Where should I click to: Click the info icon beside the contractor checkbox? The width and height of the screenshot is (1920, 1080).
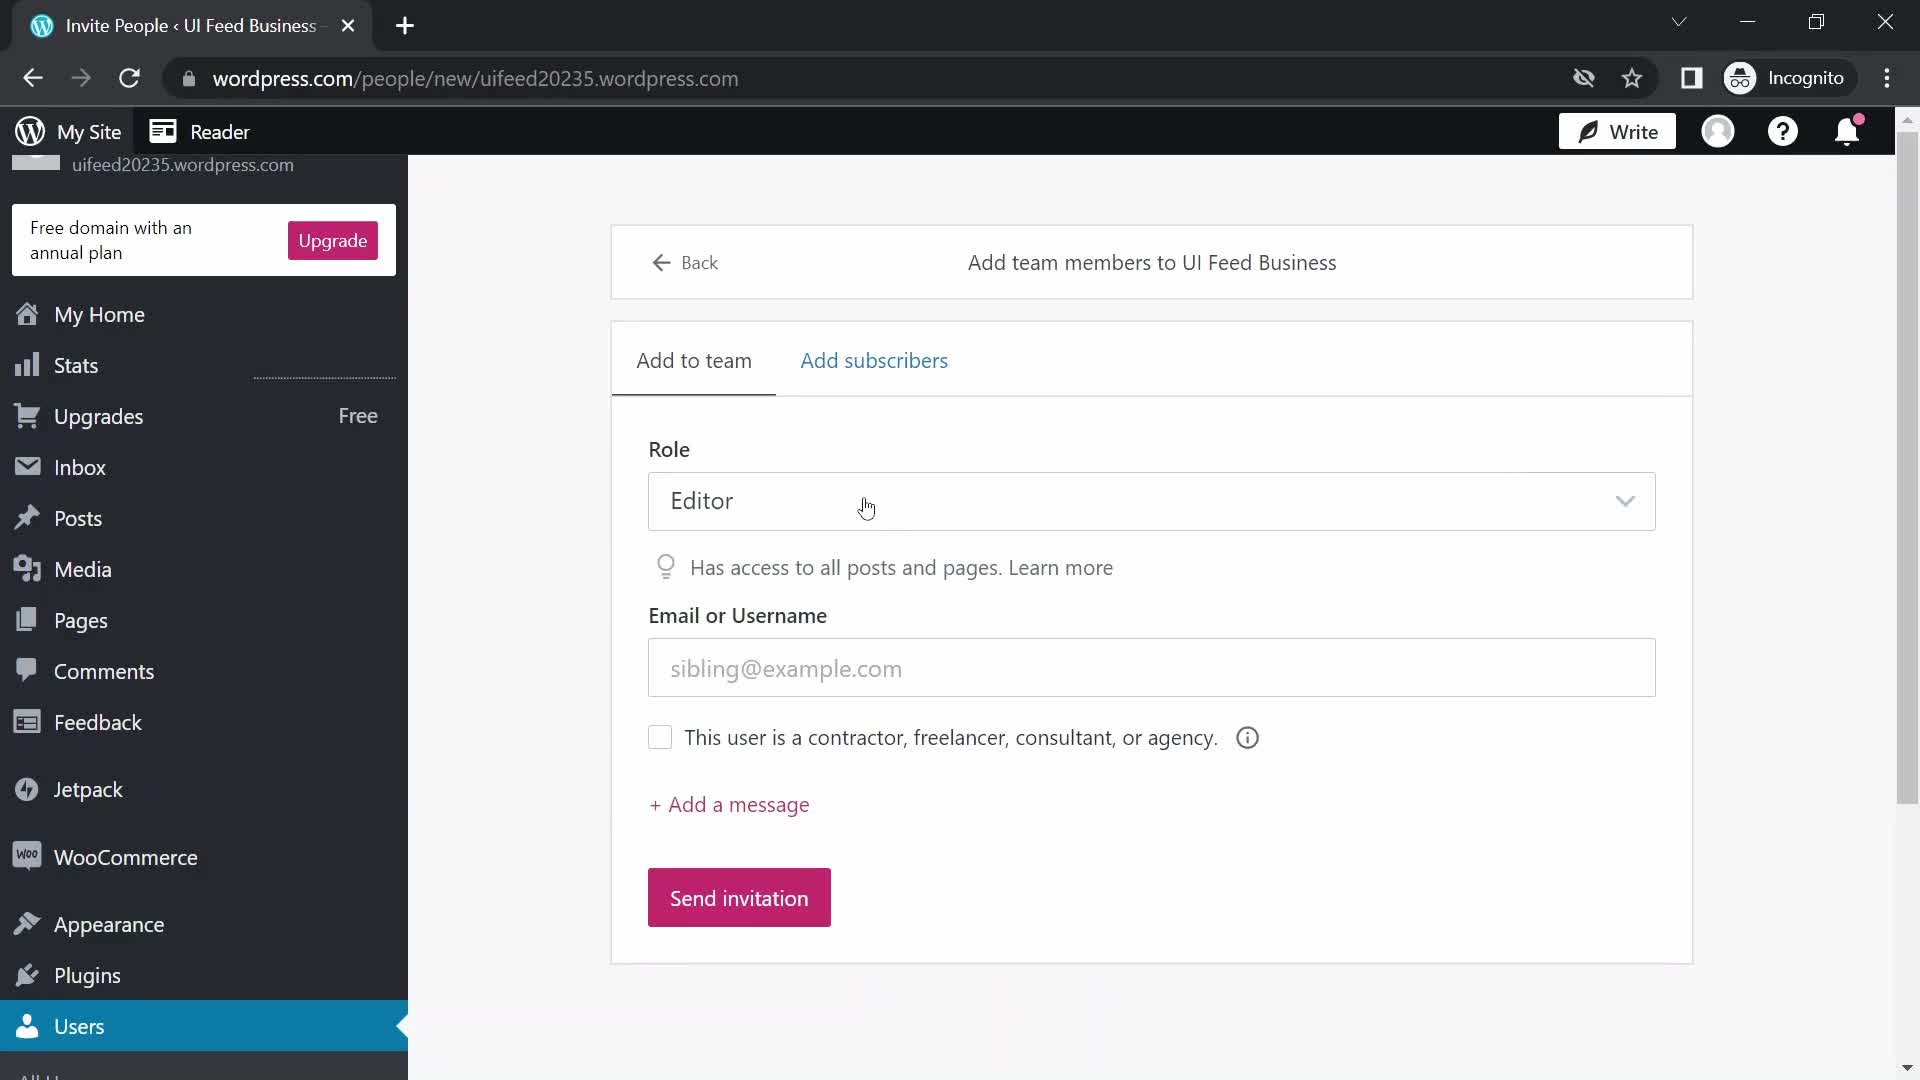(x=1247, y=738)
